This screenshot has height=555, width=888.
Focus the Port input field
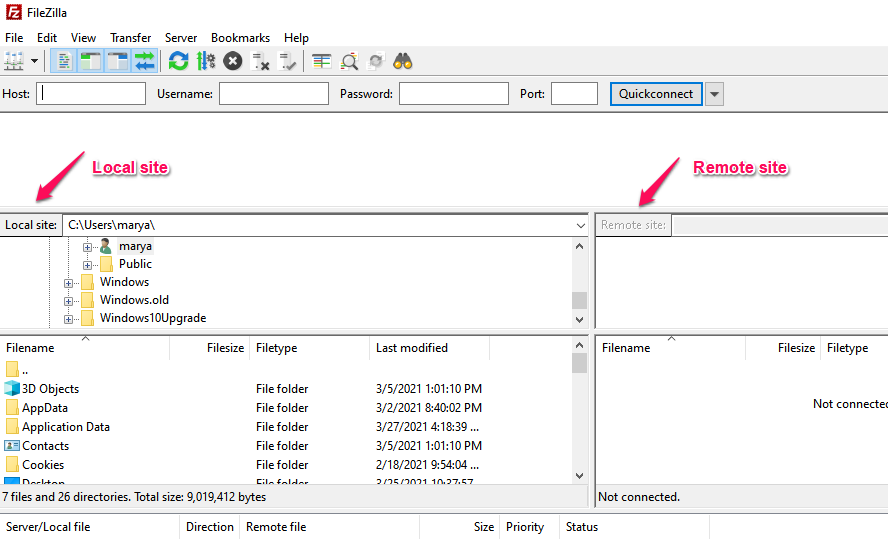[x=574, y=94]
